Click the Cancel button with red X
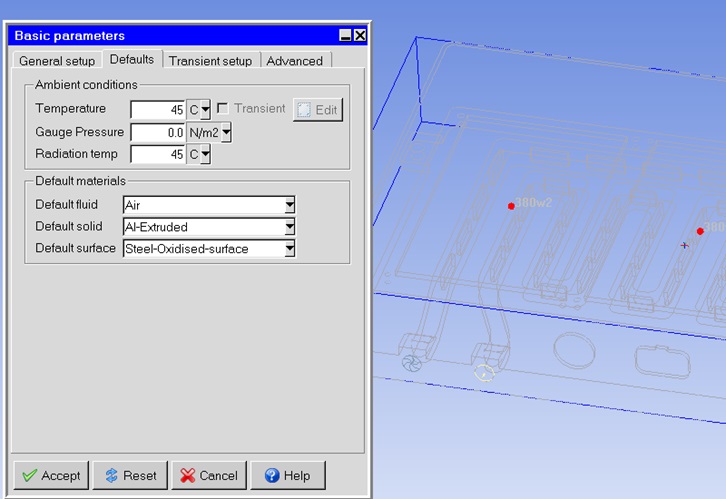The width and height of the screenshot is (726, 499). (x=209, y=475)
